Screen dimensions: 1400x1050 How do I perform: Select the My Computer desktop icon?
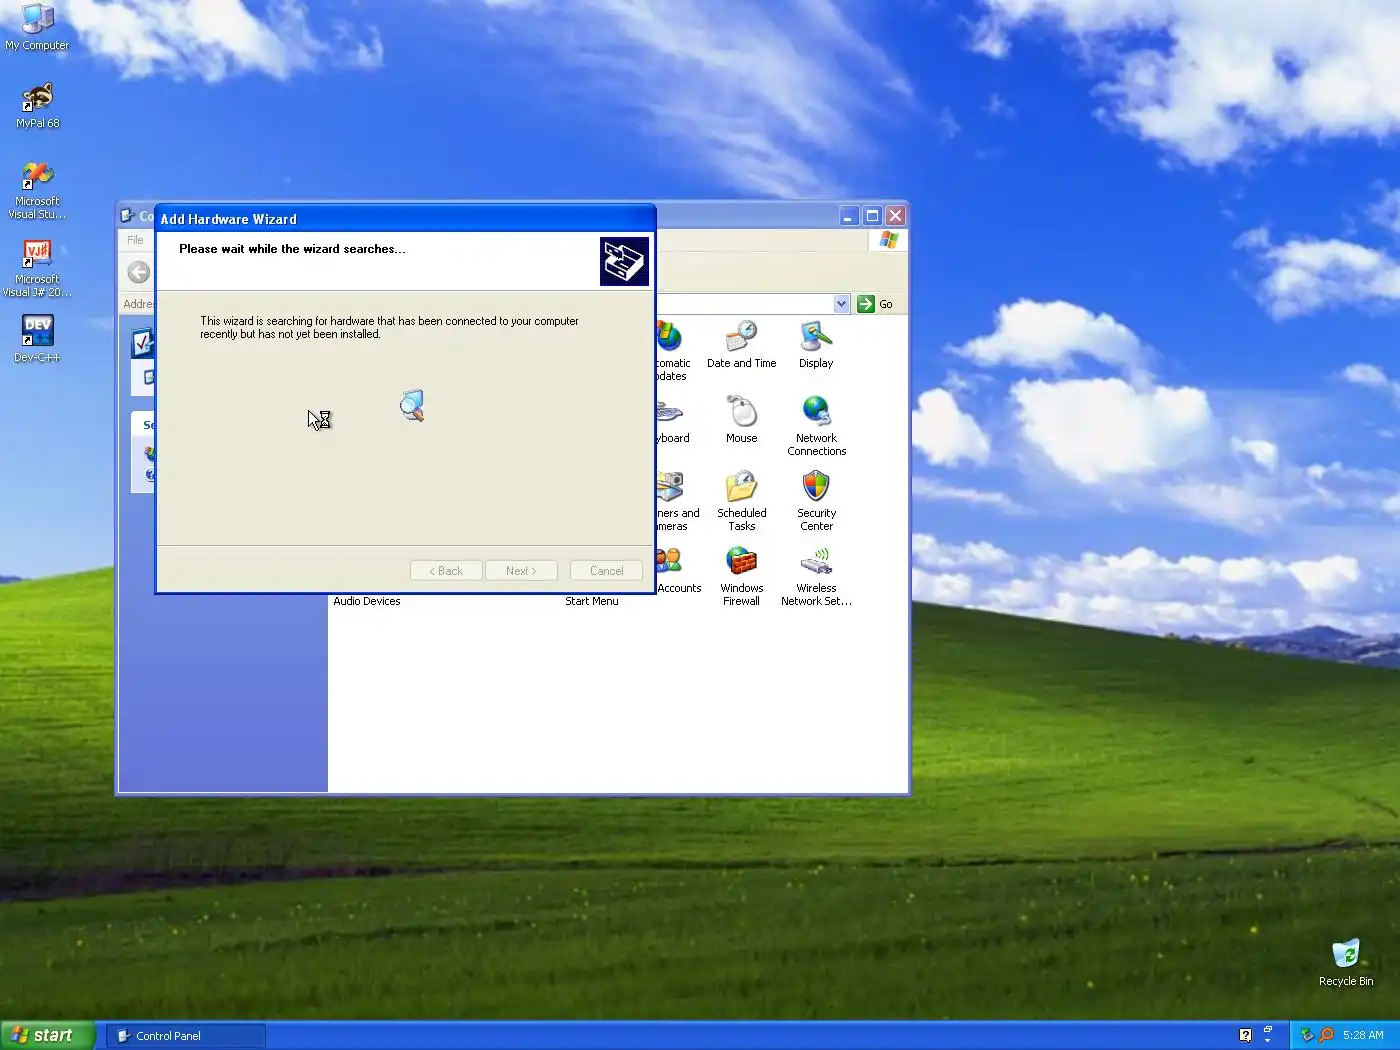pyautogui.click(x=37, y=27)
